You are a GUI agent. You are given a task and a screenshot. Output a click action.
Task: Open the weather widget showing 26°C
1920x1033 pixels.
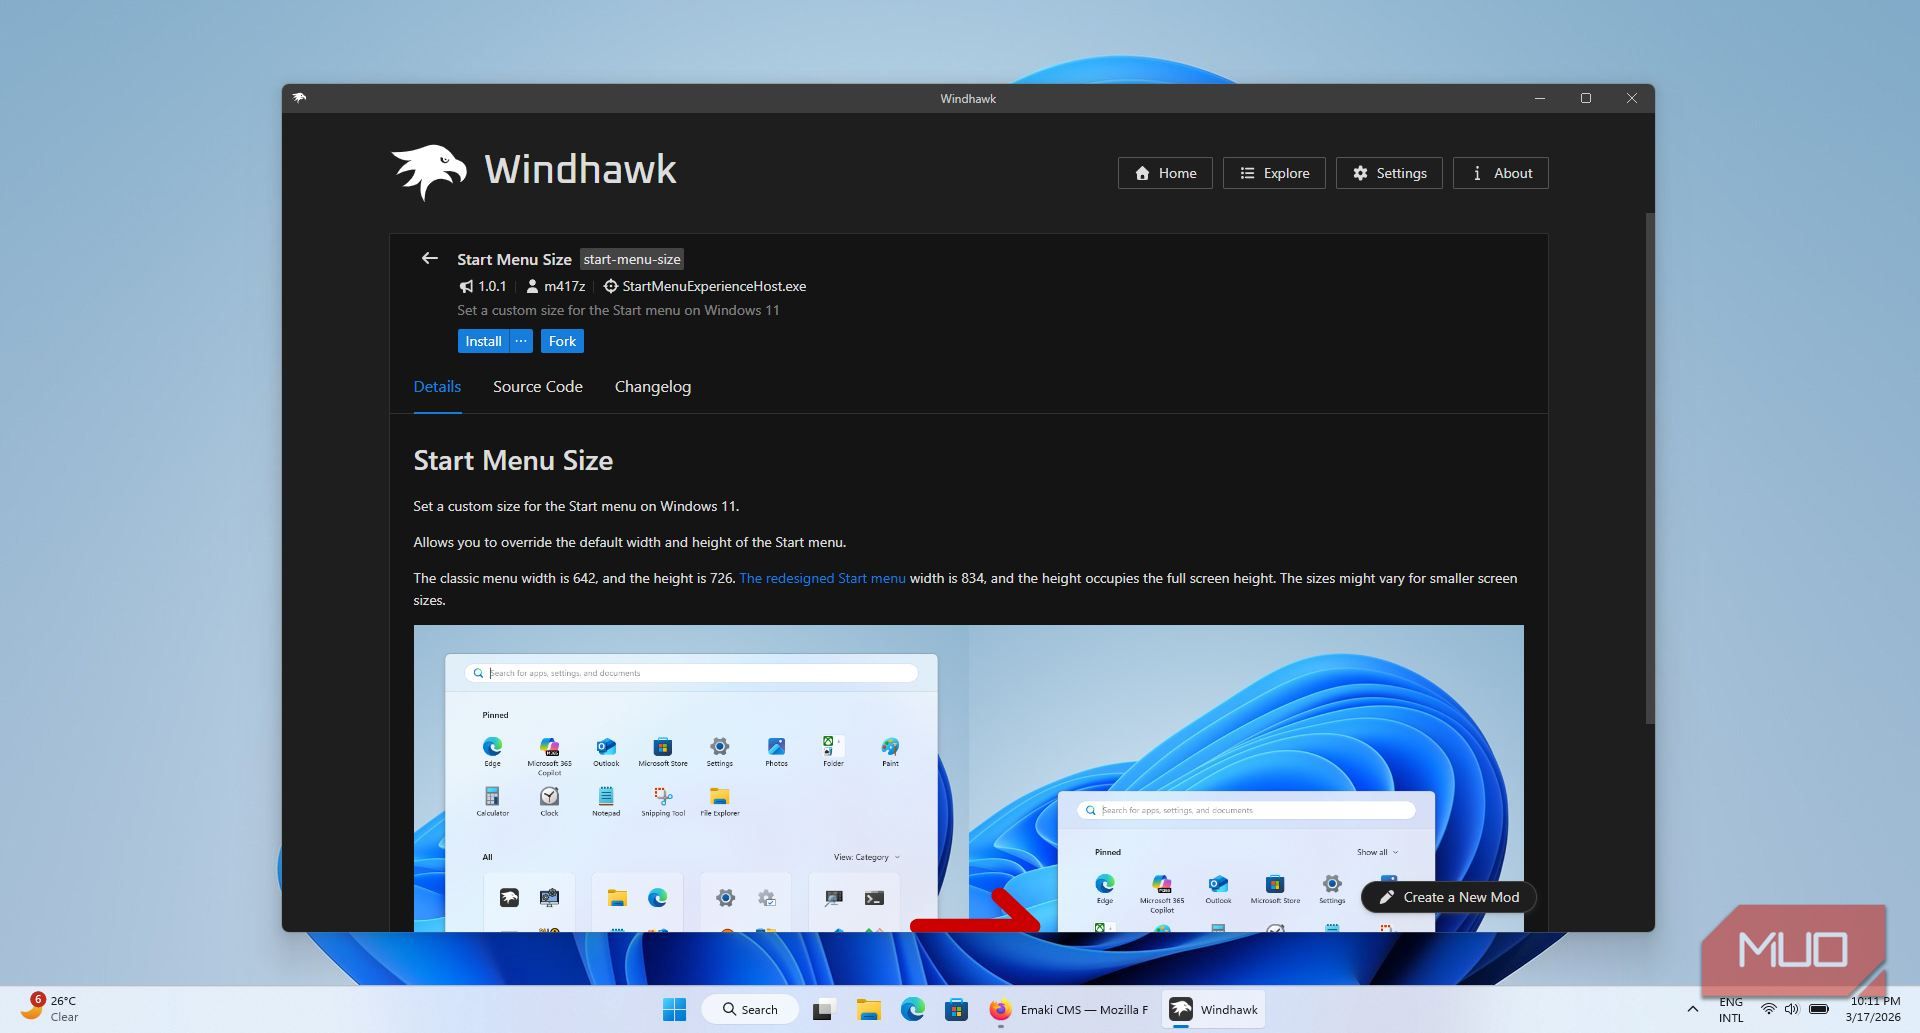click(x=50, y=1008)
